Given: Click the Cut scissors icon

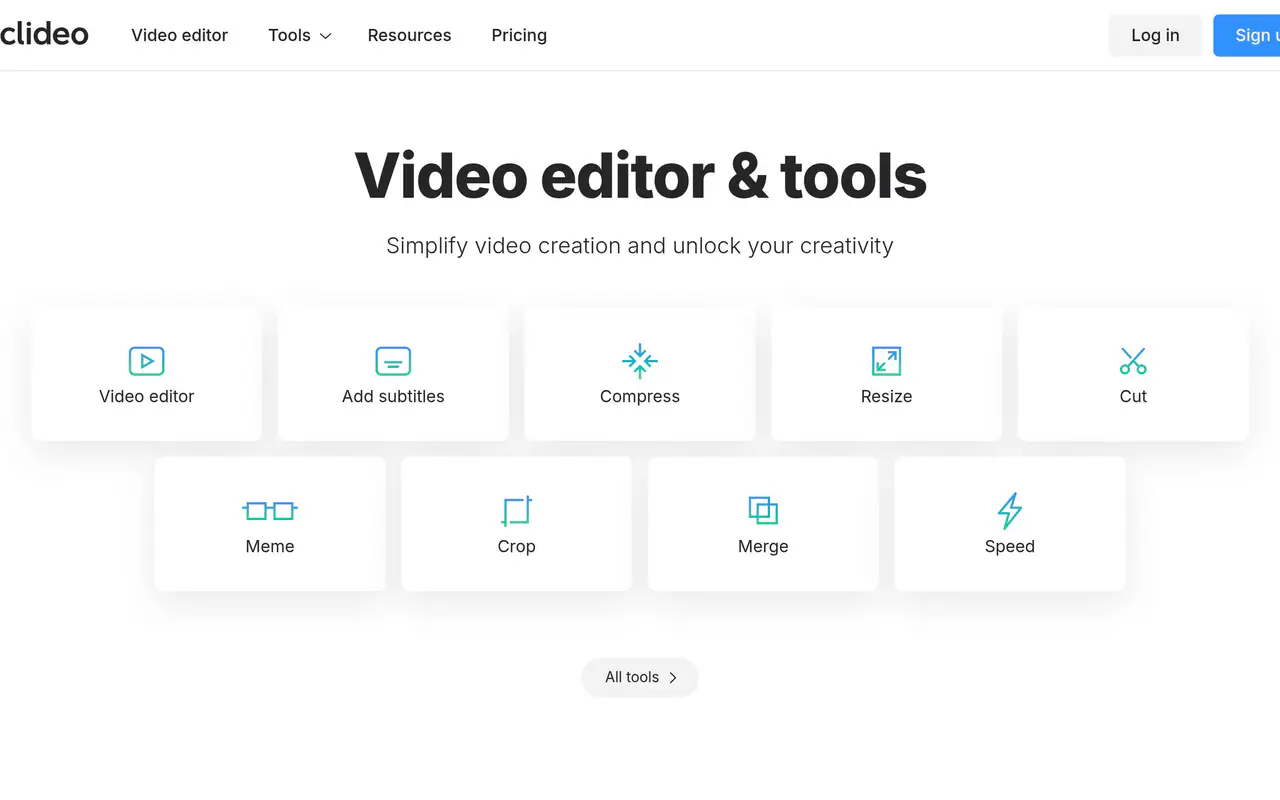Looking at the screenshot, I should 1133,361.
